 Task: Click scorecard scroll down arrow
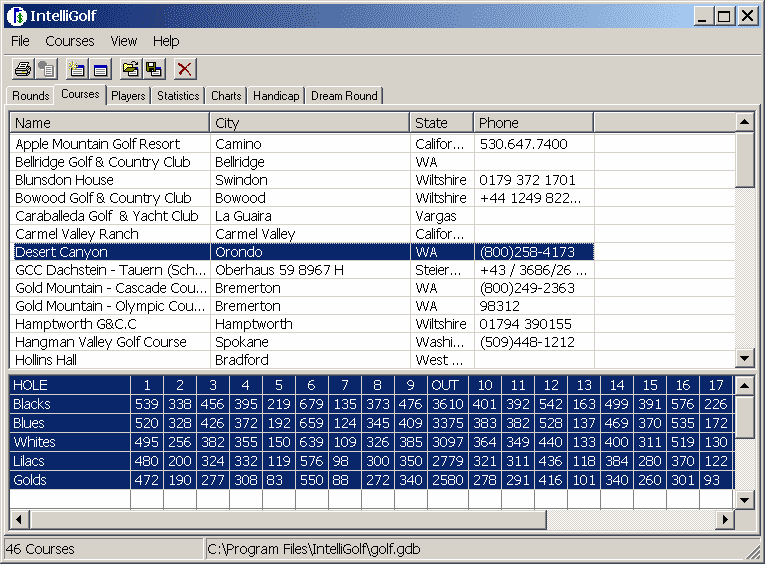tap(745, 500)
